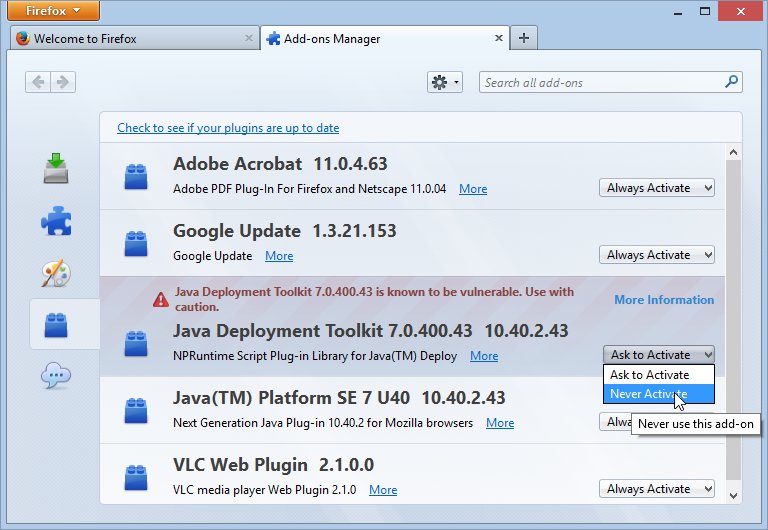Click the red vulnerability warning triangle
The image size is (768, 530).
click(161, 299)
